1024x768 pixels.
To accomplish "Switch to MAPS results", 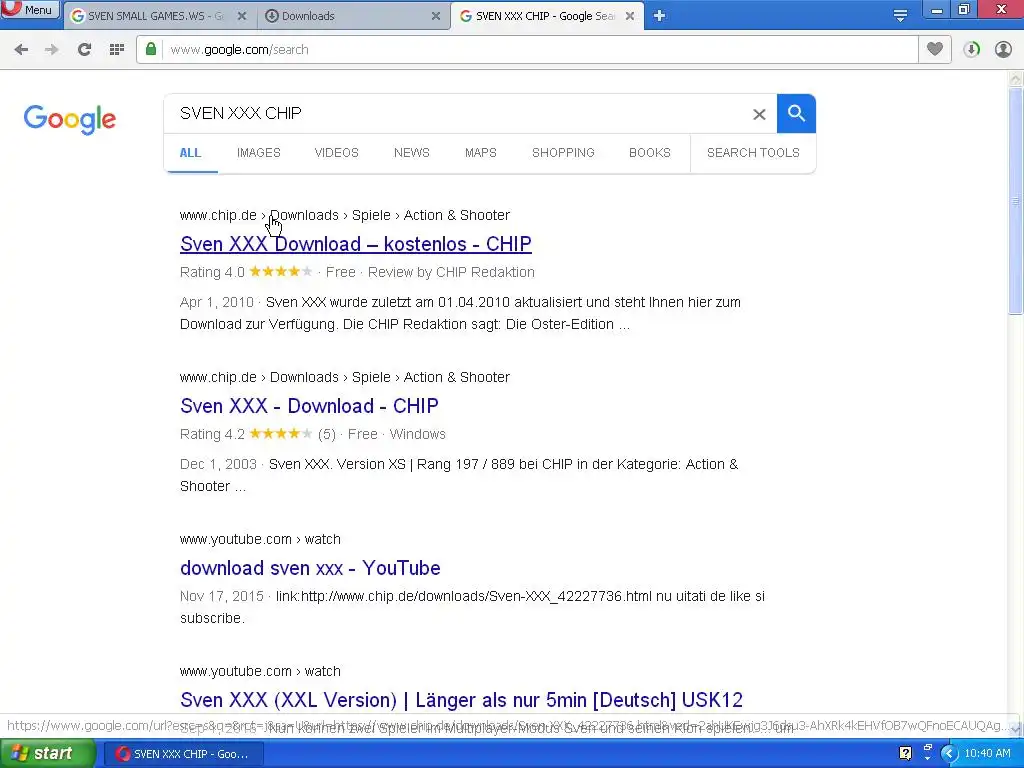I will pos(481,153).
